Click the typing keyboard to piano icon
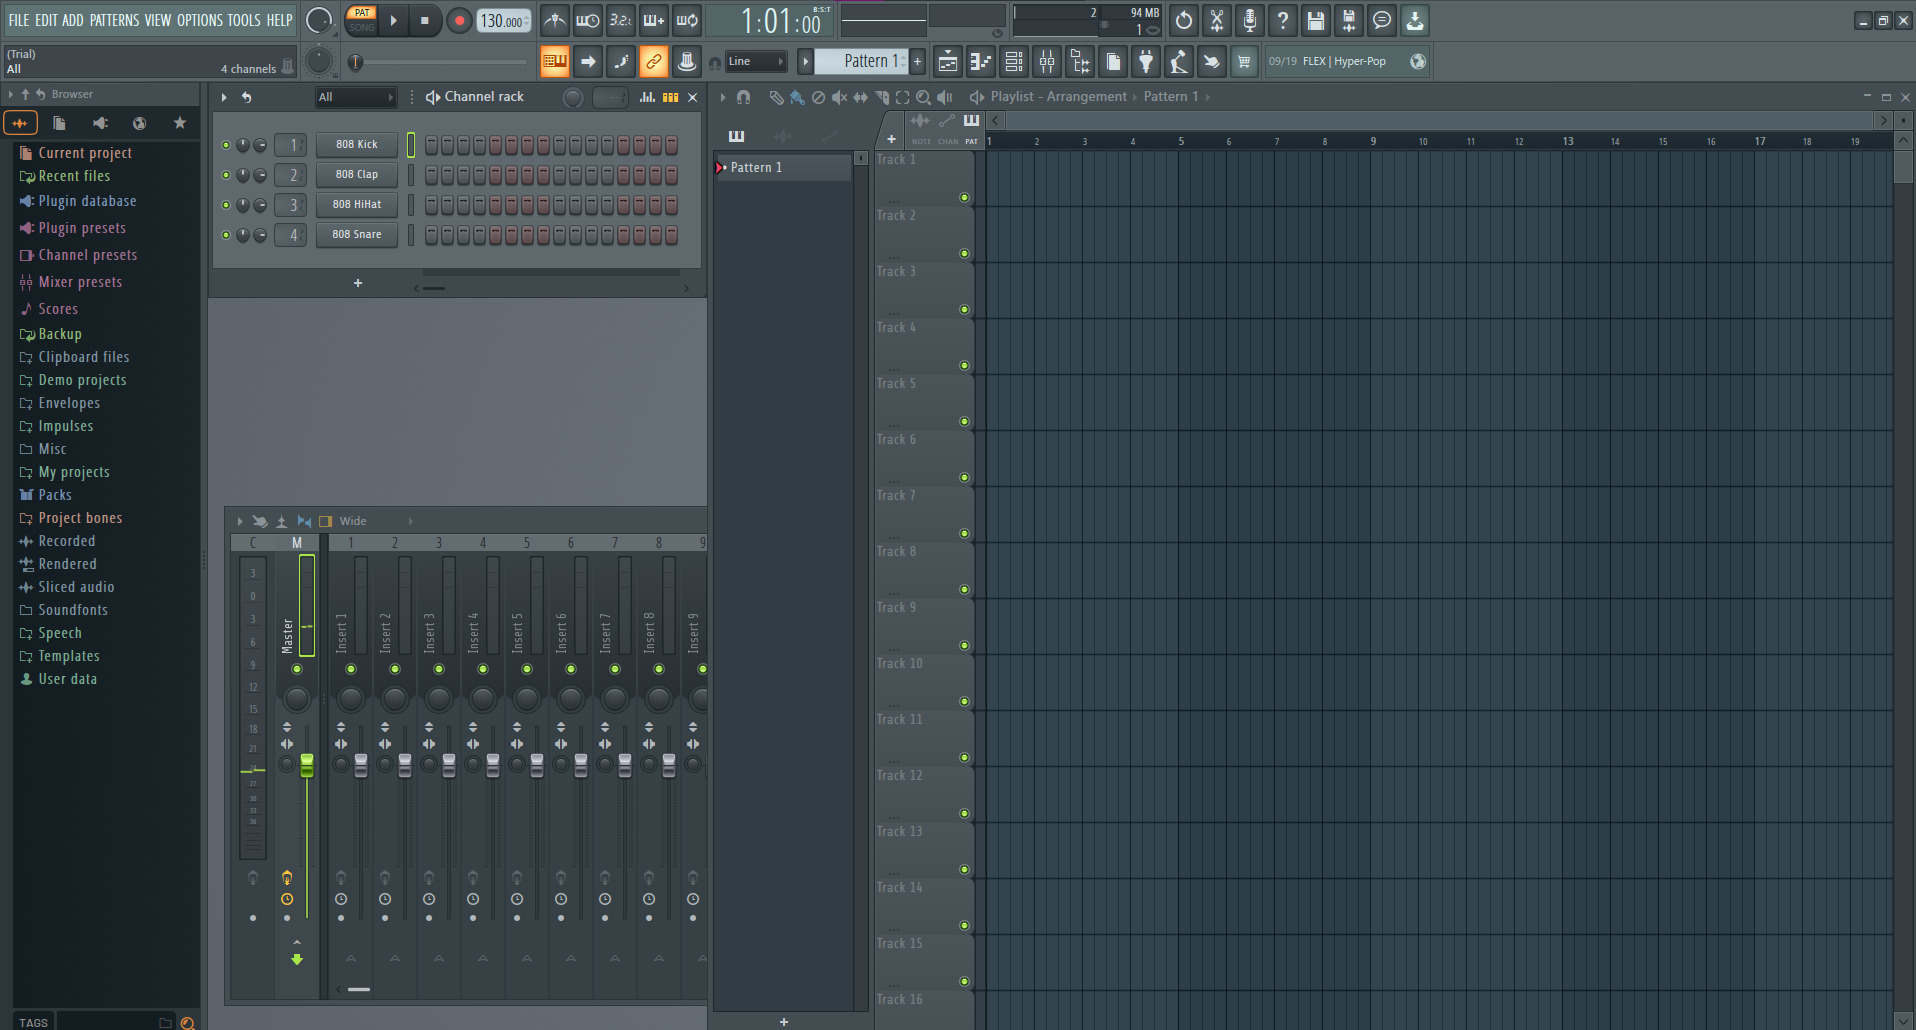 554,62
